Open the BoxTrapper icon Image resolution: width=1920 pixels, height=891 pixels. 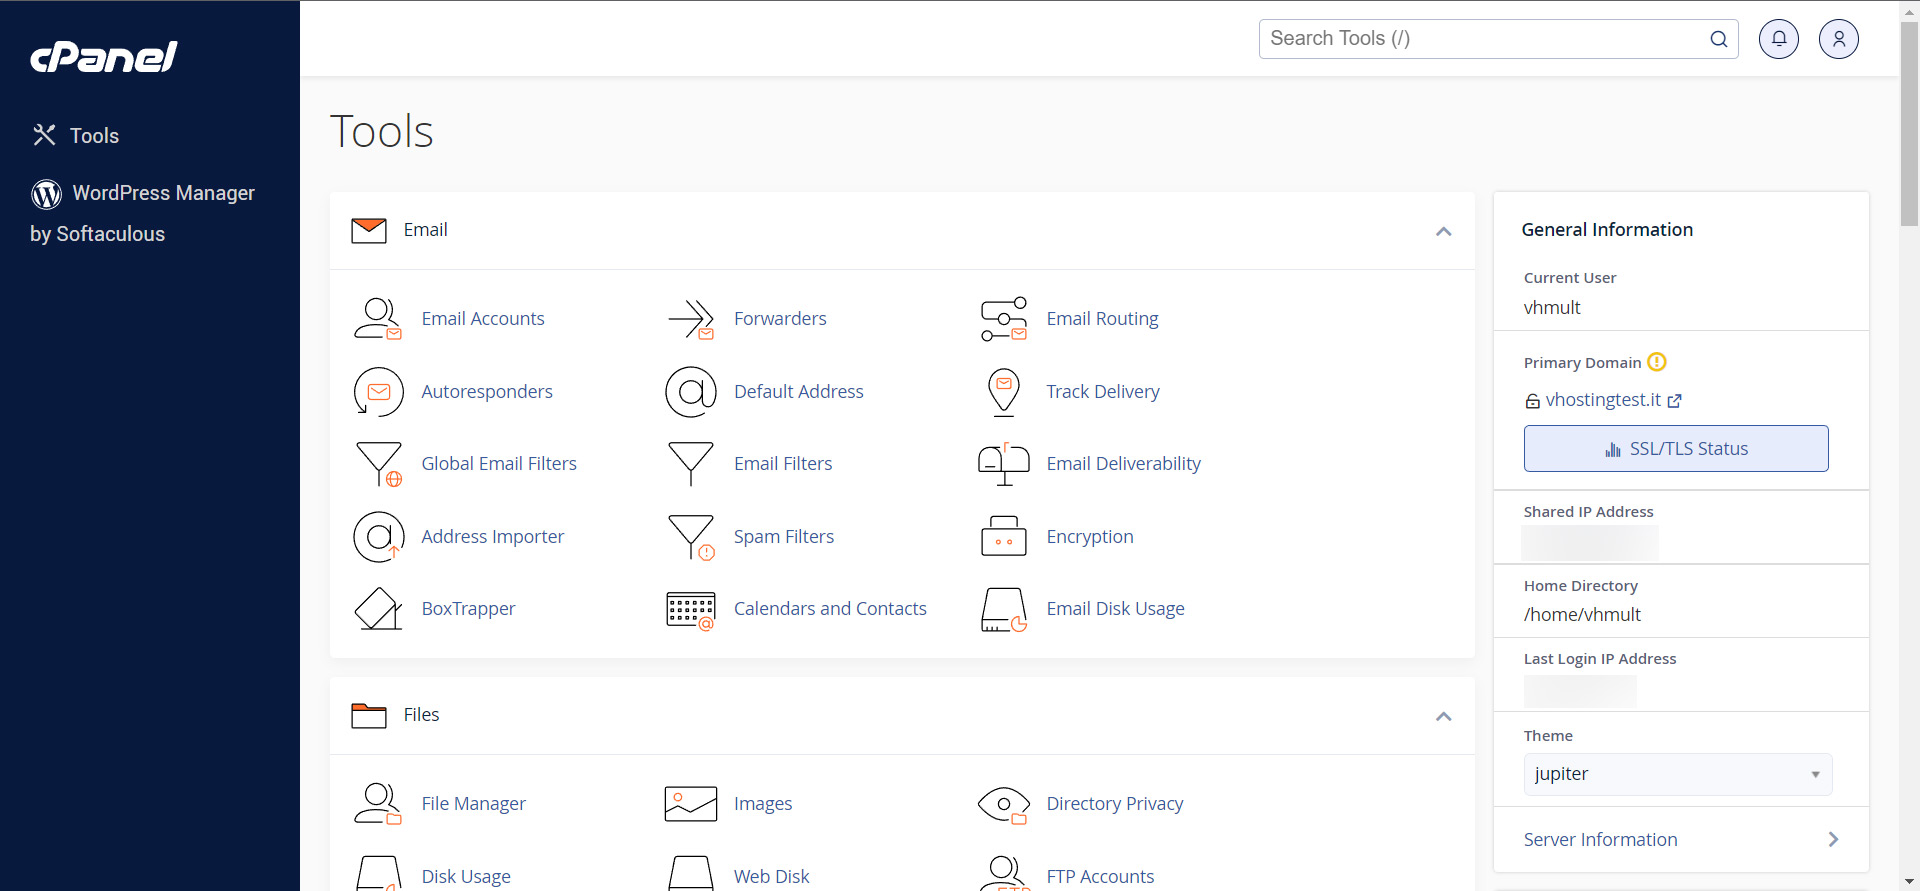tap(378, 609)
